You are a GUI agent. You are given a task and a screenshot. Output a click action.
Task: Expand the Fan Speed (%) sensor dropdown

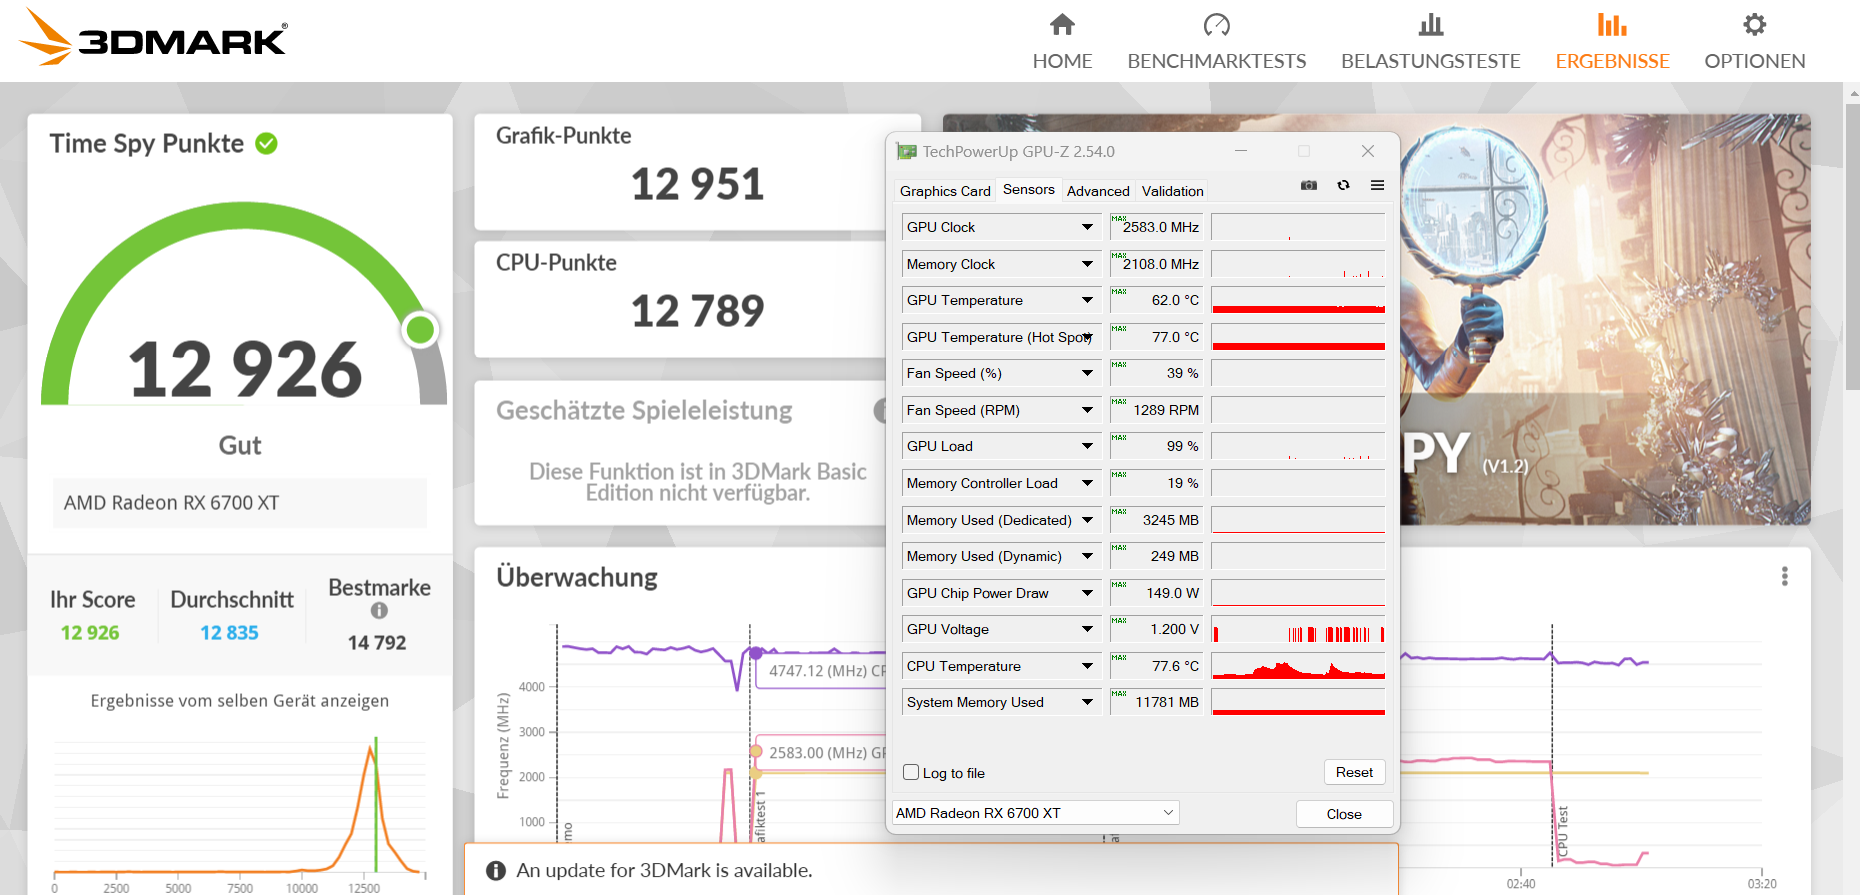[1087, 373]
